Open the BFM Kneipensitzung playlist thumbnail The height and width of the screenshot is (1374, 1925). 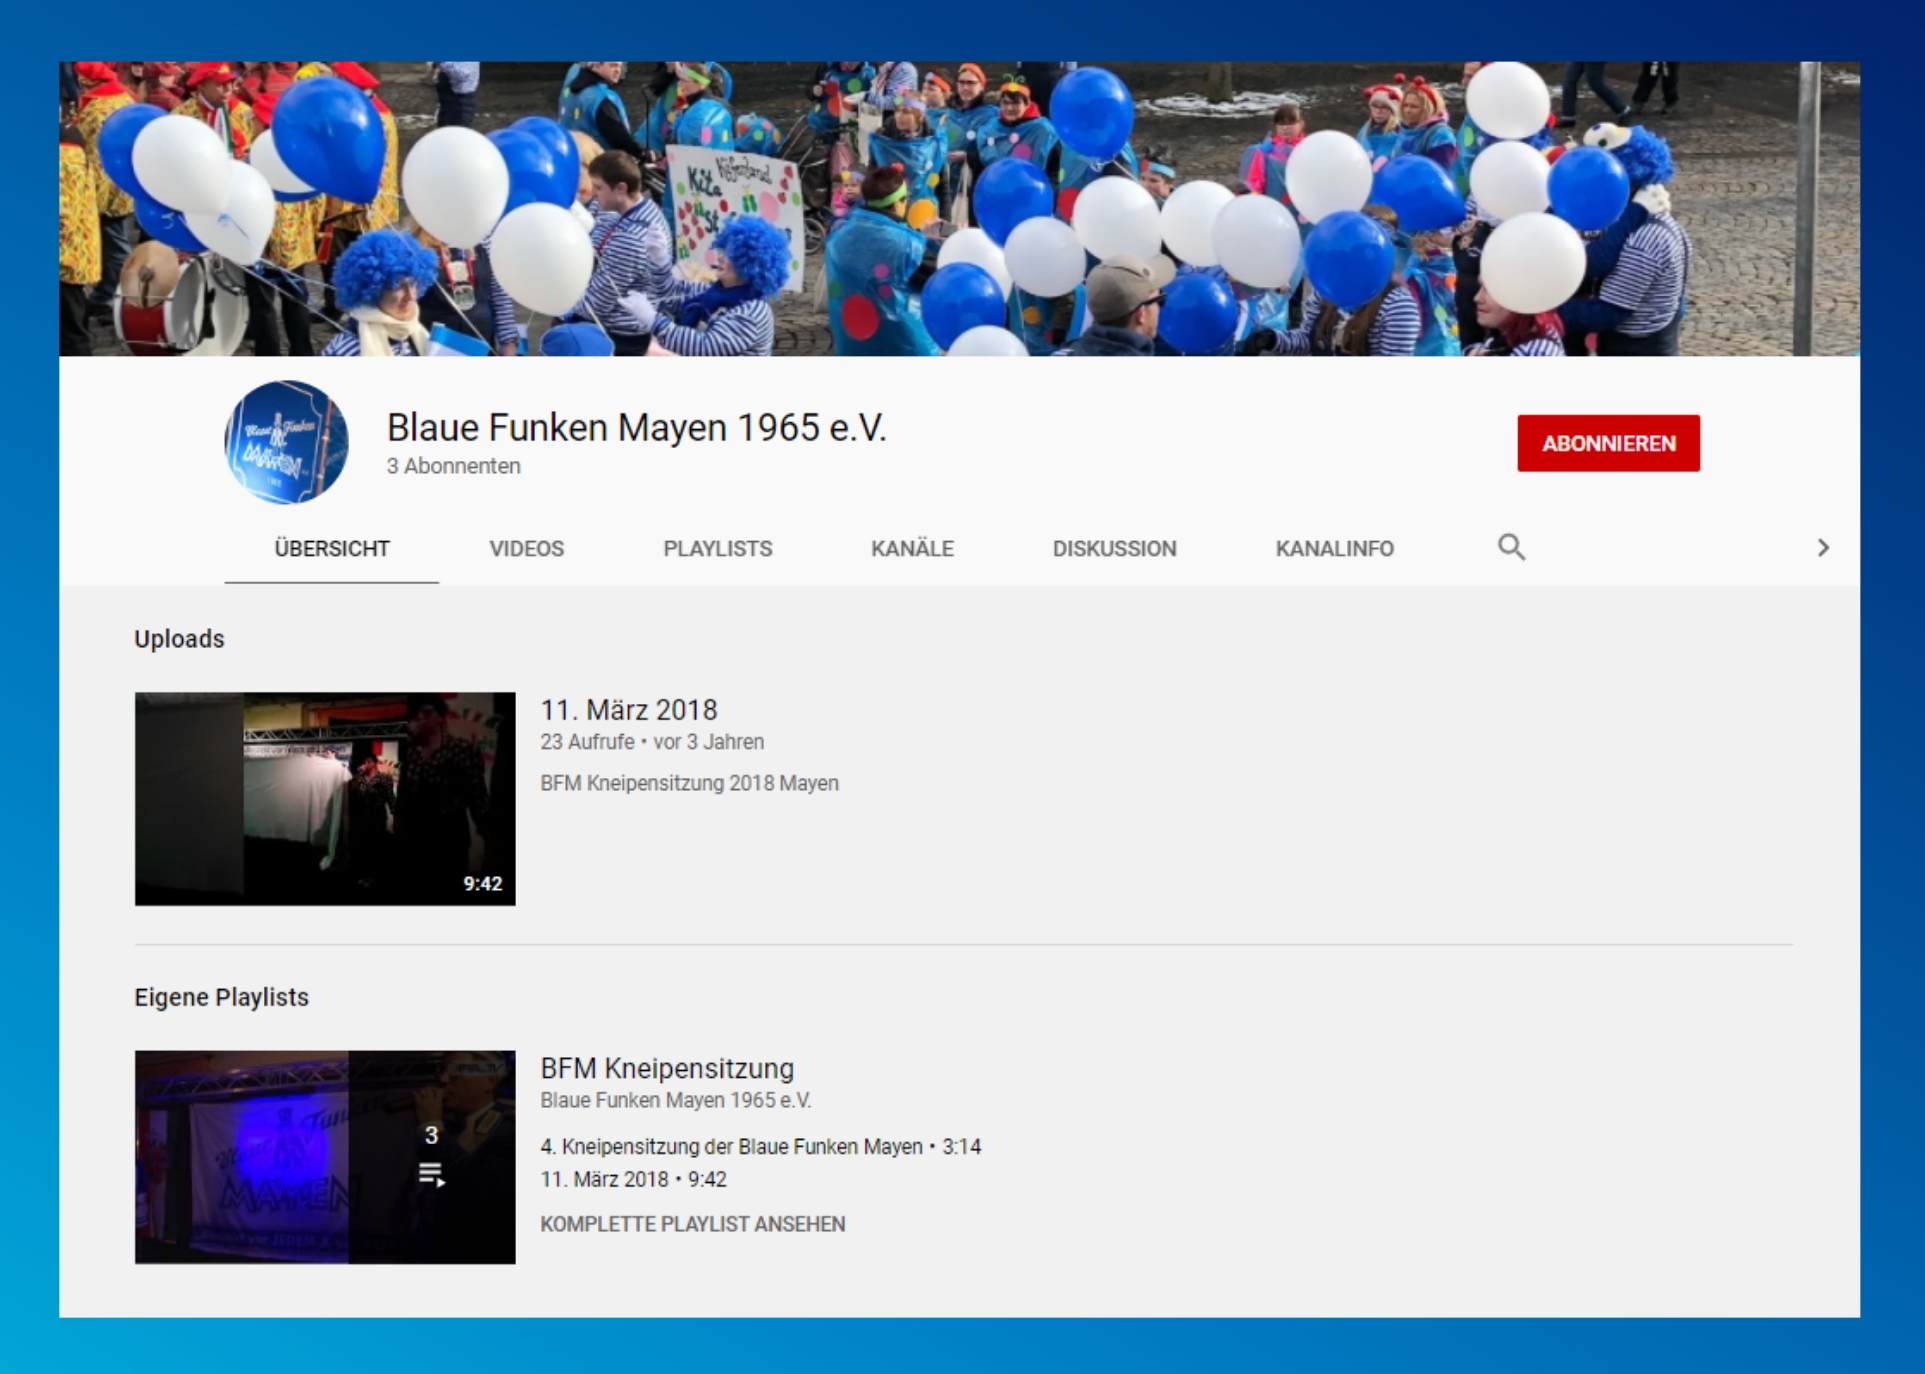click(325, 1157)
